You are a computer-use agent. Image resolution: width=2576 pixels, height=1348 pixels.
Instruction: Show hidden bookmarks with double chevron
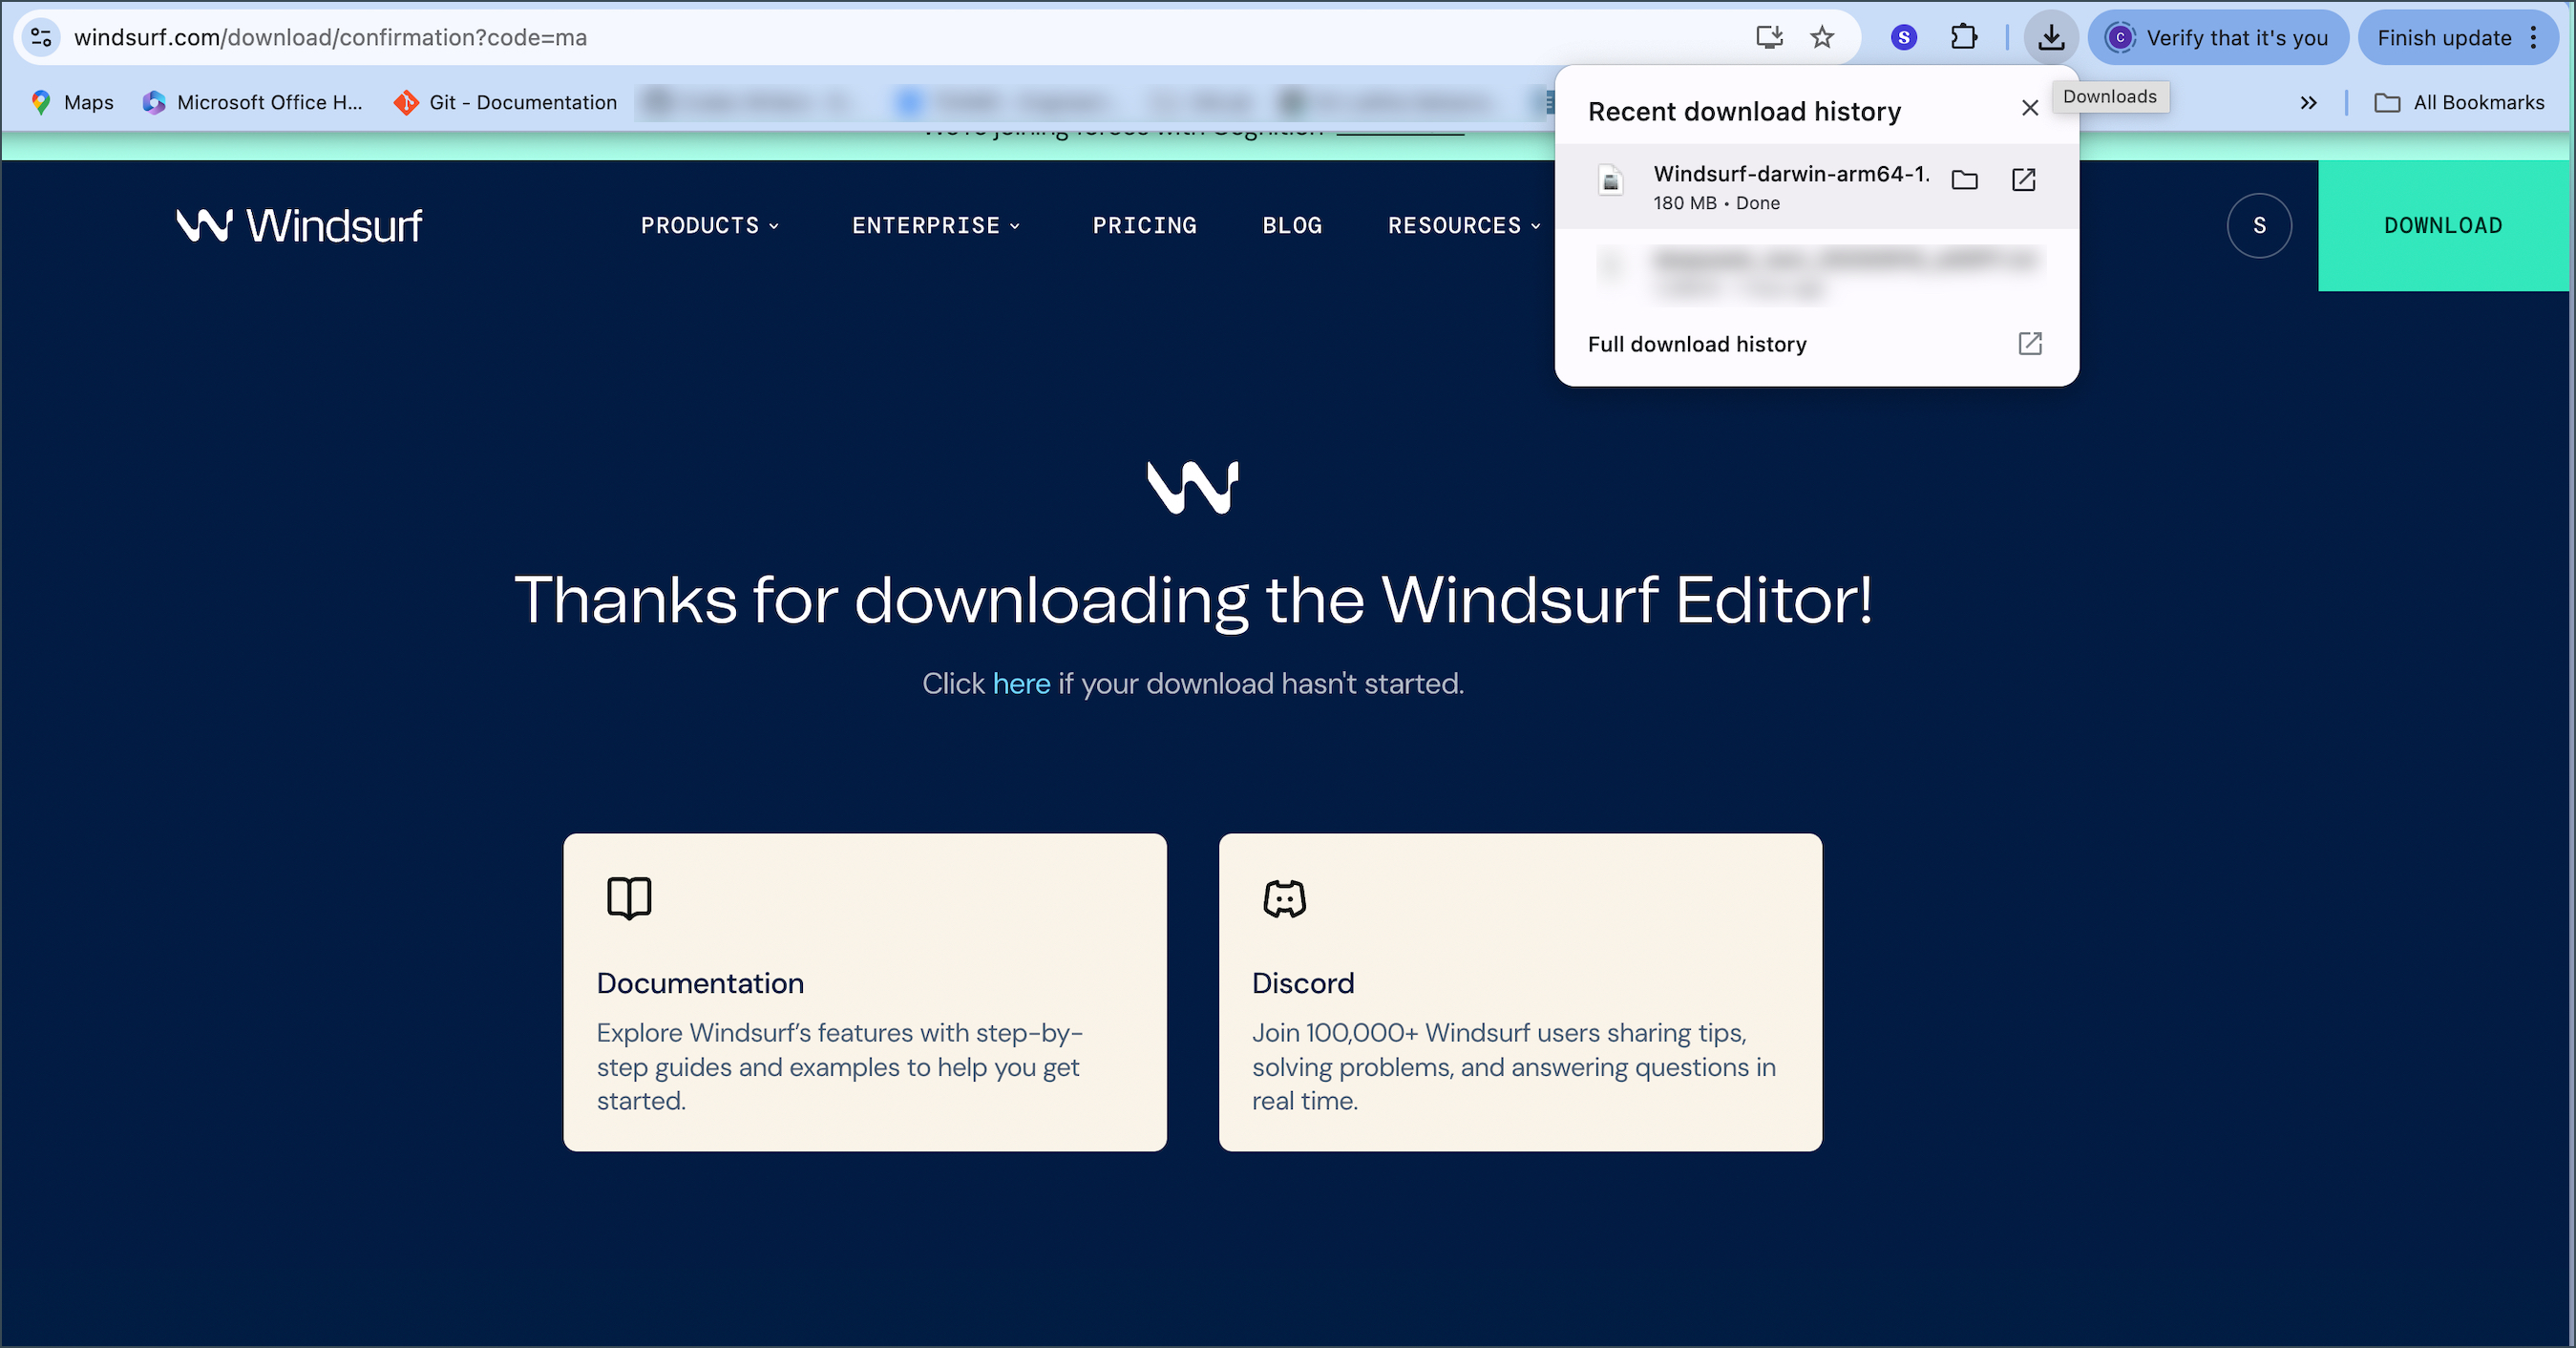[2308, 102]
